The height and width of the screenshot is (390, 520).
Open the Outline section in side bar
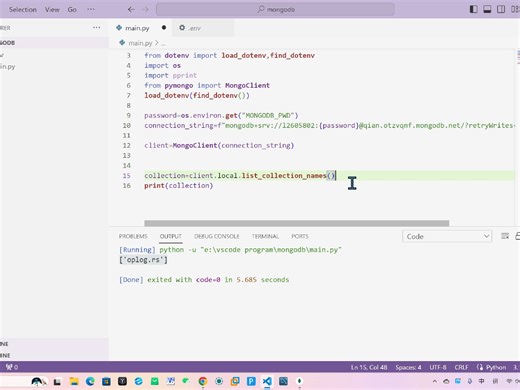point(53,344)
